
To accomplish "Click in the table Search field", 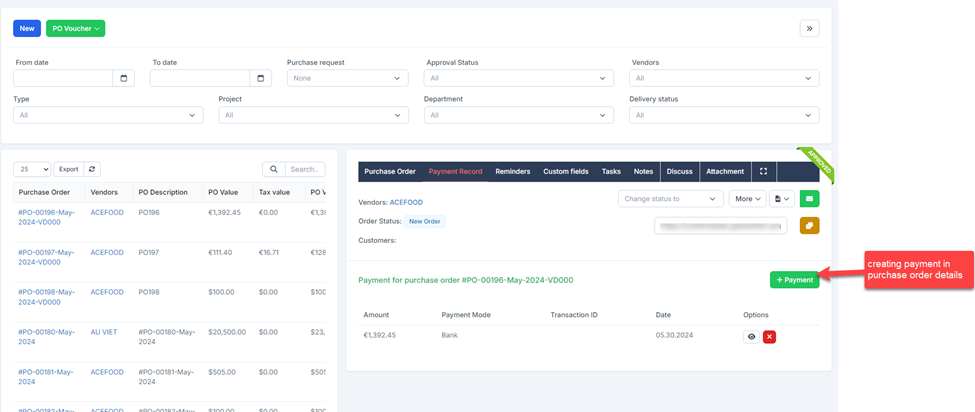I will (305, 170).
